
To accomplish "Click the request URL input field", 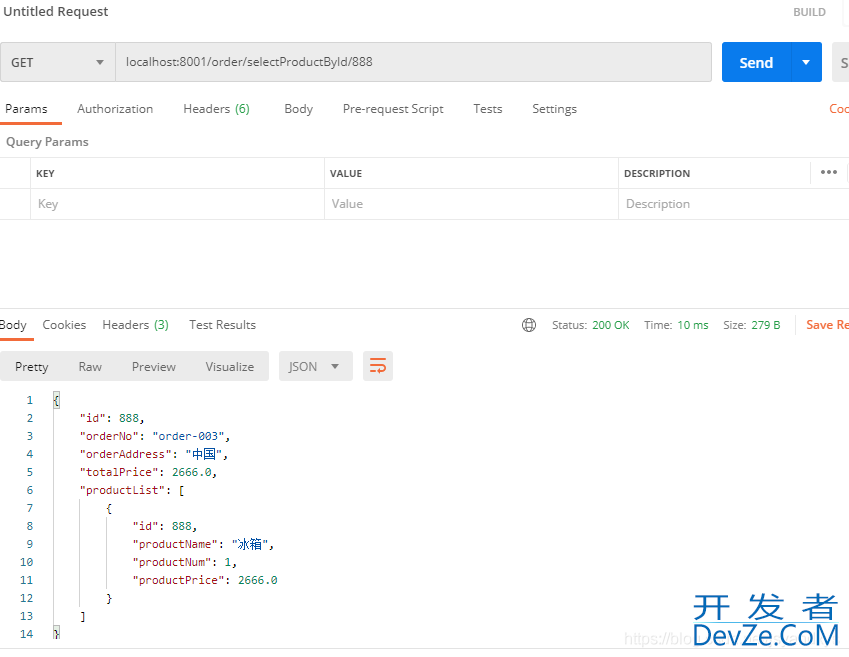I will [413, 62].
